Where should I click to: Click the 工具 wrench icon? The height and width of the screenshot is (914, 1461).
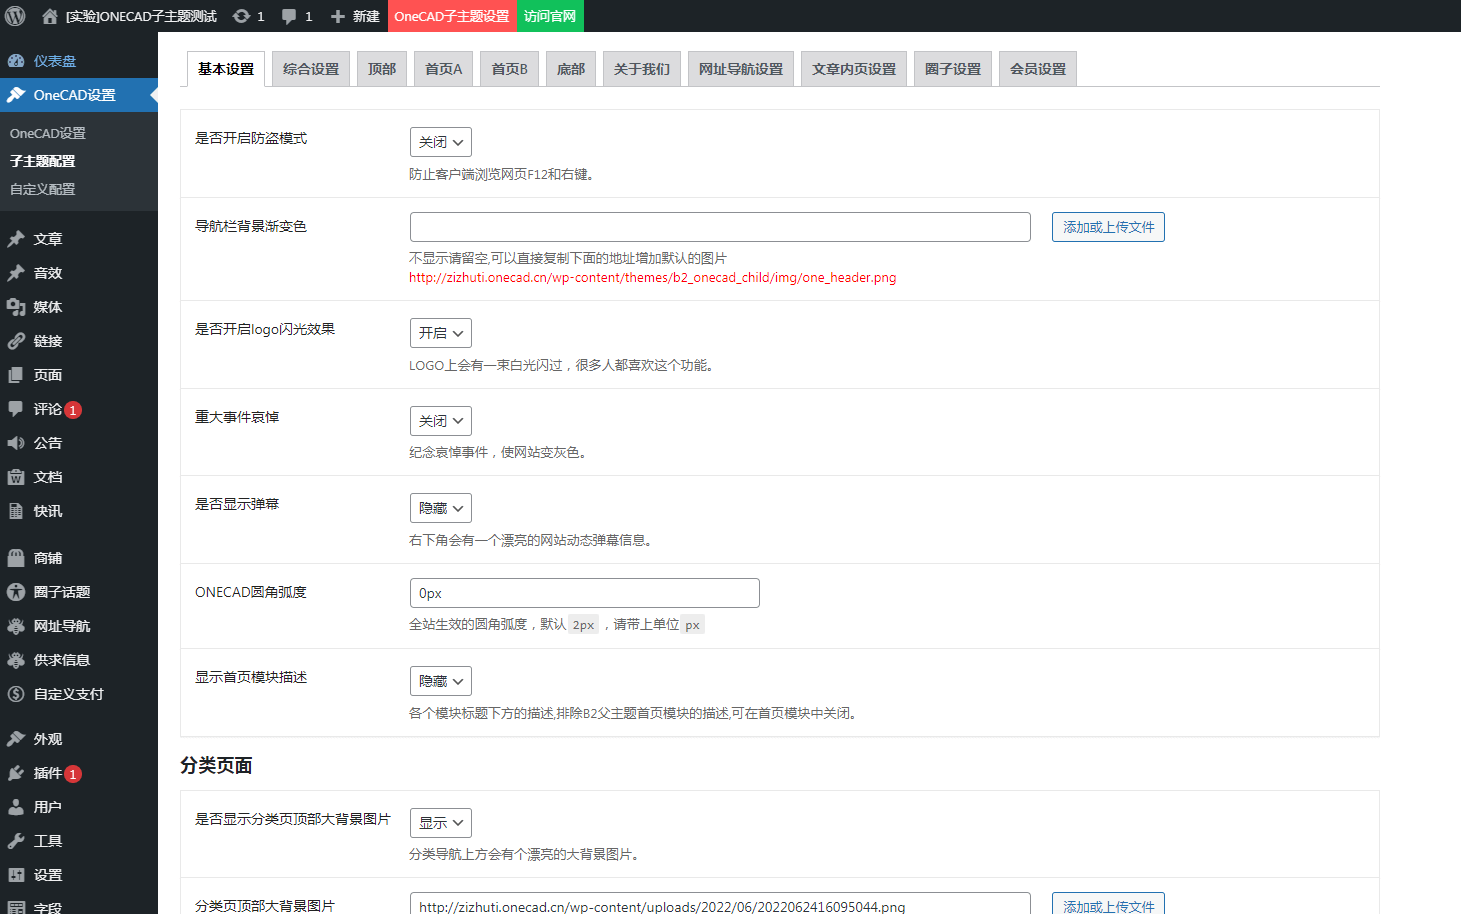16,841
